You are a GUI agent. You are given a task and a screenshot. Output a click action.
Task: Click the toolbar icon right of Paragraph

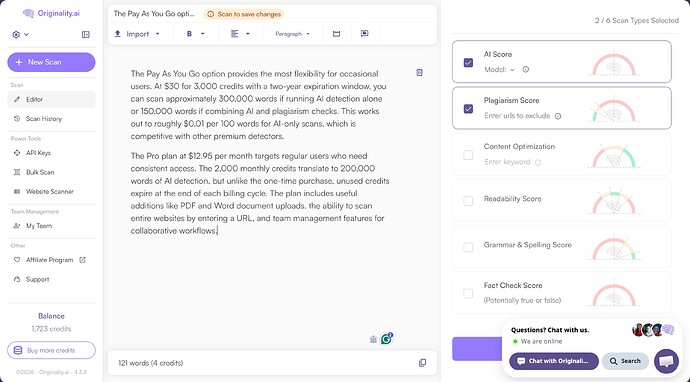(337, 34)
